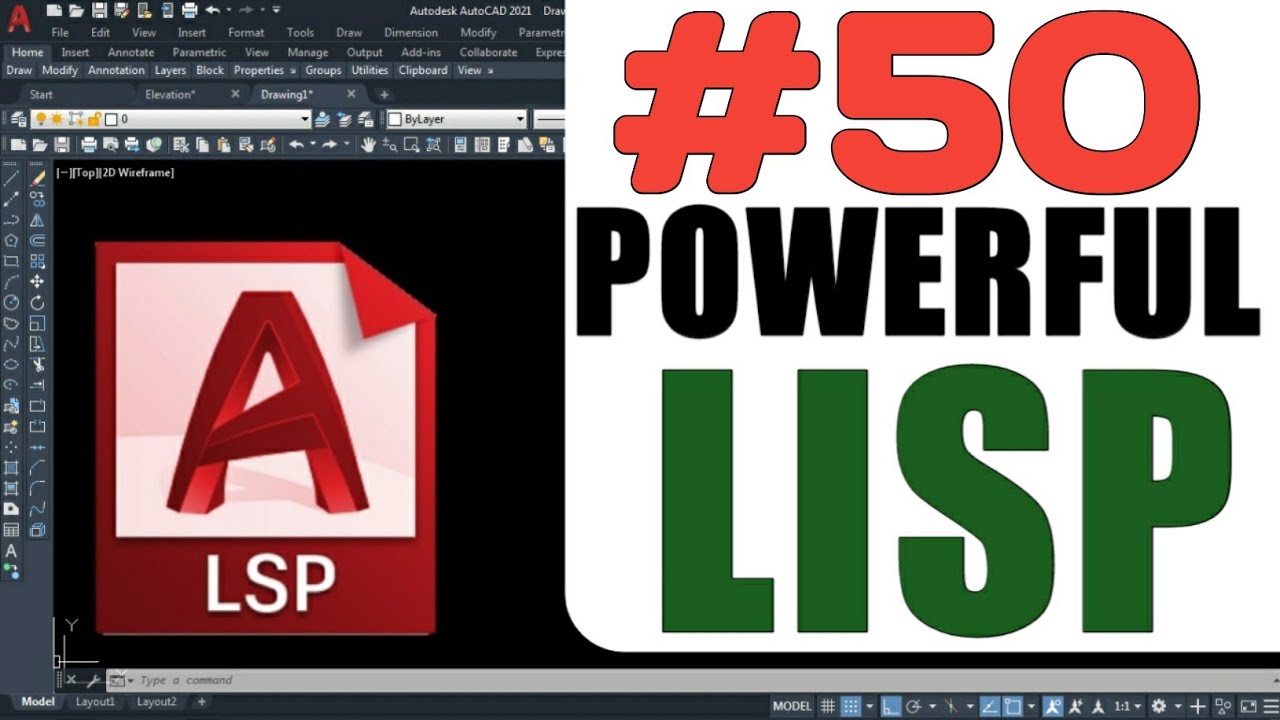The height and width of the screenshot is (720, 1280).
Task: Open the Dimension menu
Action: [x=411, y=33]
